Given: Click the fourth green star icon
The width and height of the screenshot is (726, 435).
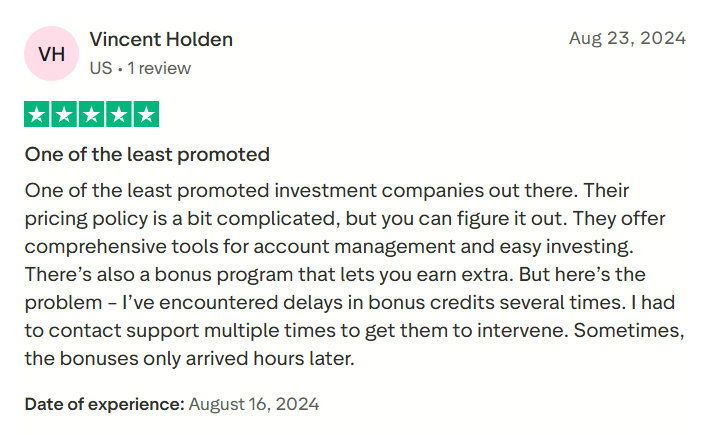Looking at the screenshot, I should 118,114.
